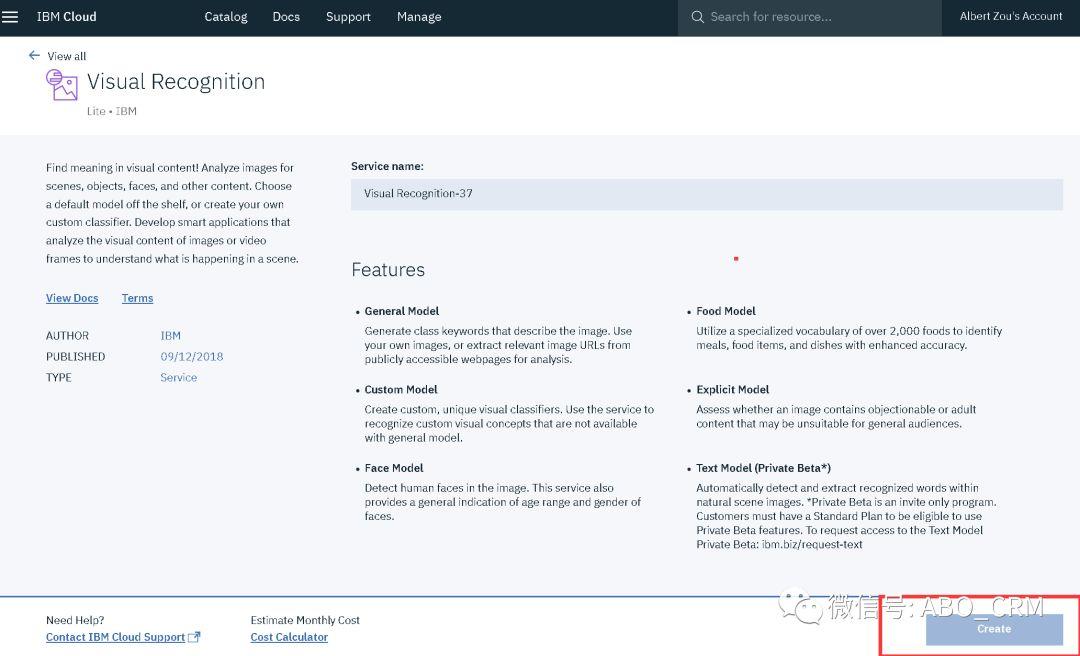Click the View all link
Viewport: 1080px width, 656px height.
(x=67, y=56)
